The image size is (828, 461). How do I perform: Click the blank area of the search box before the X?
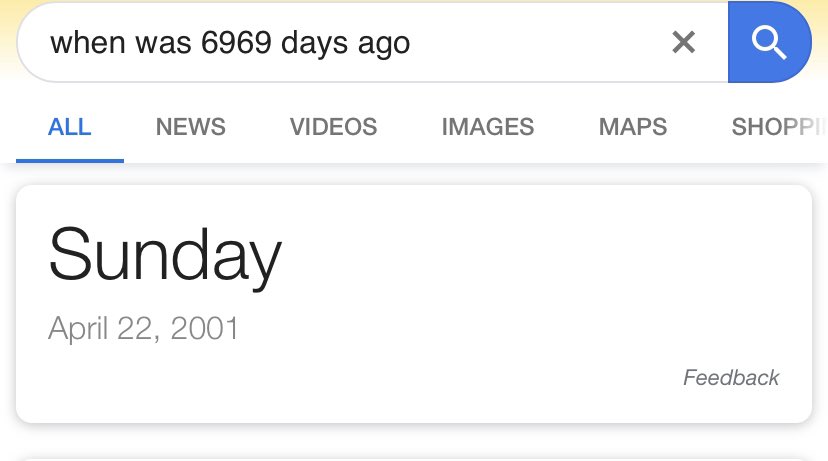pyautogui.click(x=540, y=42)
